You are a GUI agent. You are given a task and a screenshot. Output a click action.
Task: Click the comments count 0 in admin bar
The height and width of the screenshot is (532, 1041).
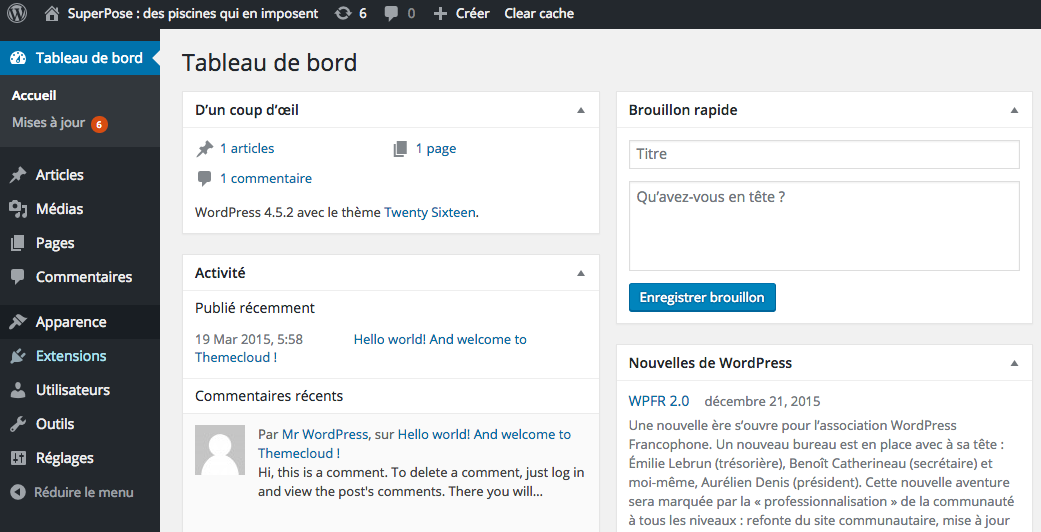[x=411, y=13]
